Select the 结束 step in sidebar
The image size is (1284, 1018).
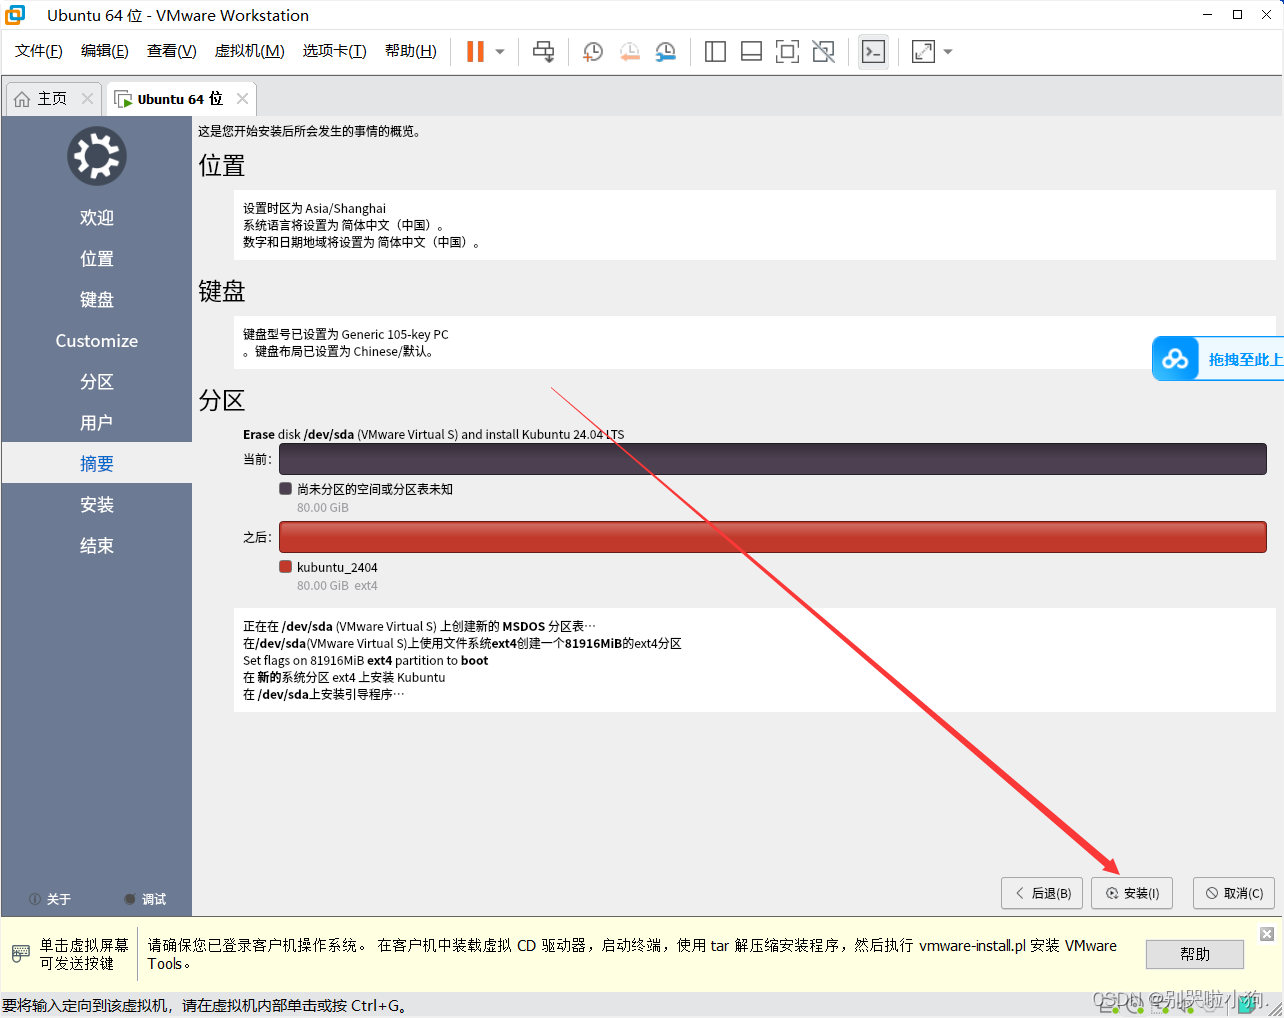[x=97, y=546]
